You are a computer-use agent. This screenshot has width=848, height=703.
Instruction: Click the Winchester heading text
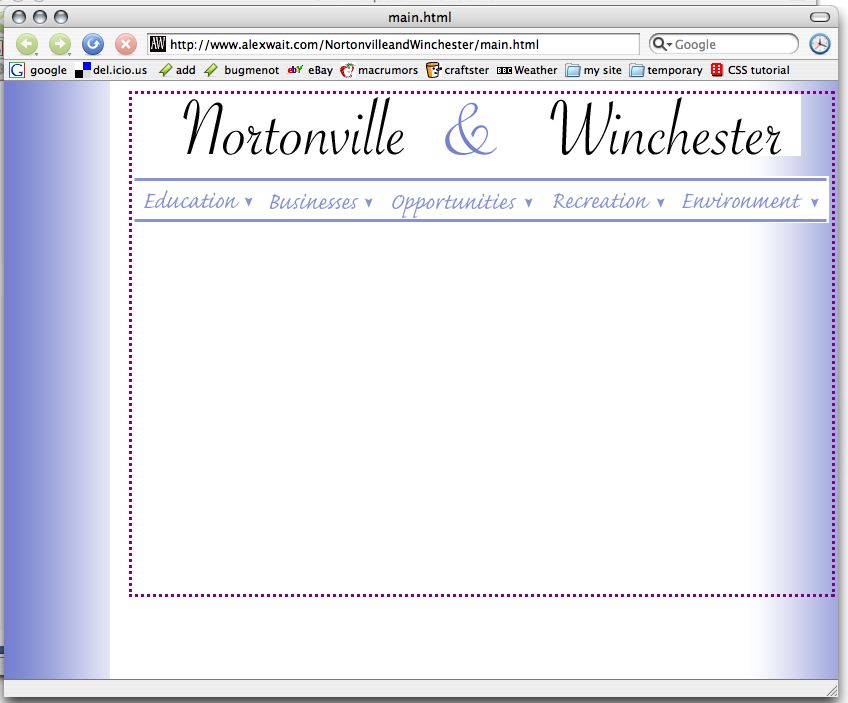pyautogui.click(x=665, y=128)
